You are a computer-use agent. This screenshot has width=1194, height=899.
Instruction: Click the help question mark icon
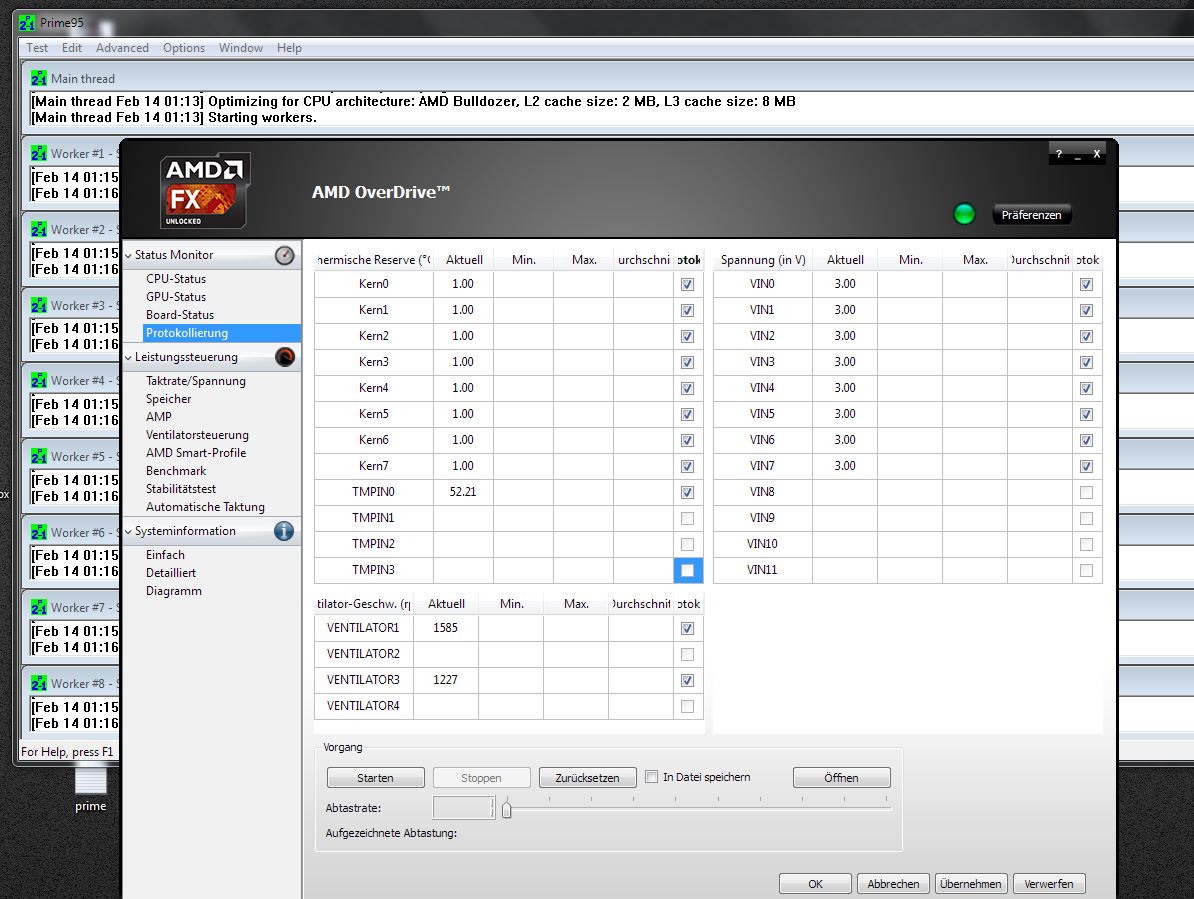point(1058,154)
